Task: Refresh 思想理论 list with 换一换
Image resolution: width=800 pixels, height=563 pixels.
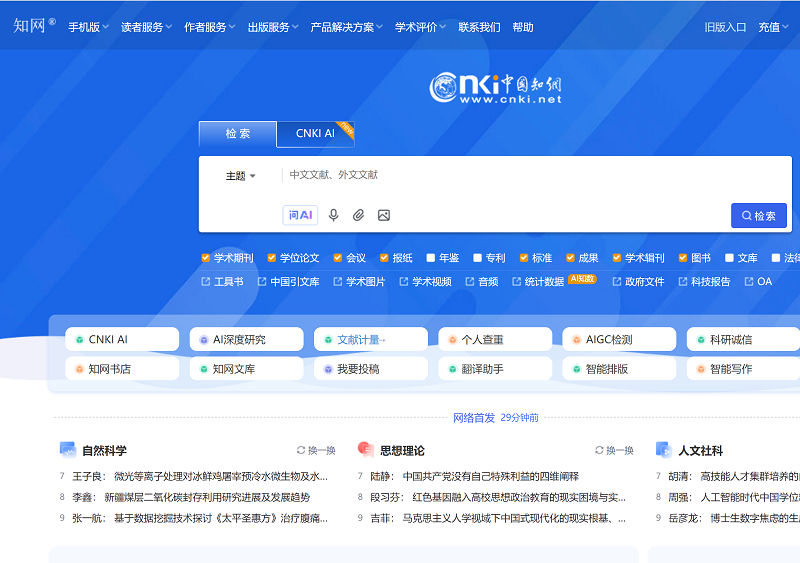Action: (x=614, y=450)
